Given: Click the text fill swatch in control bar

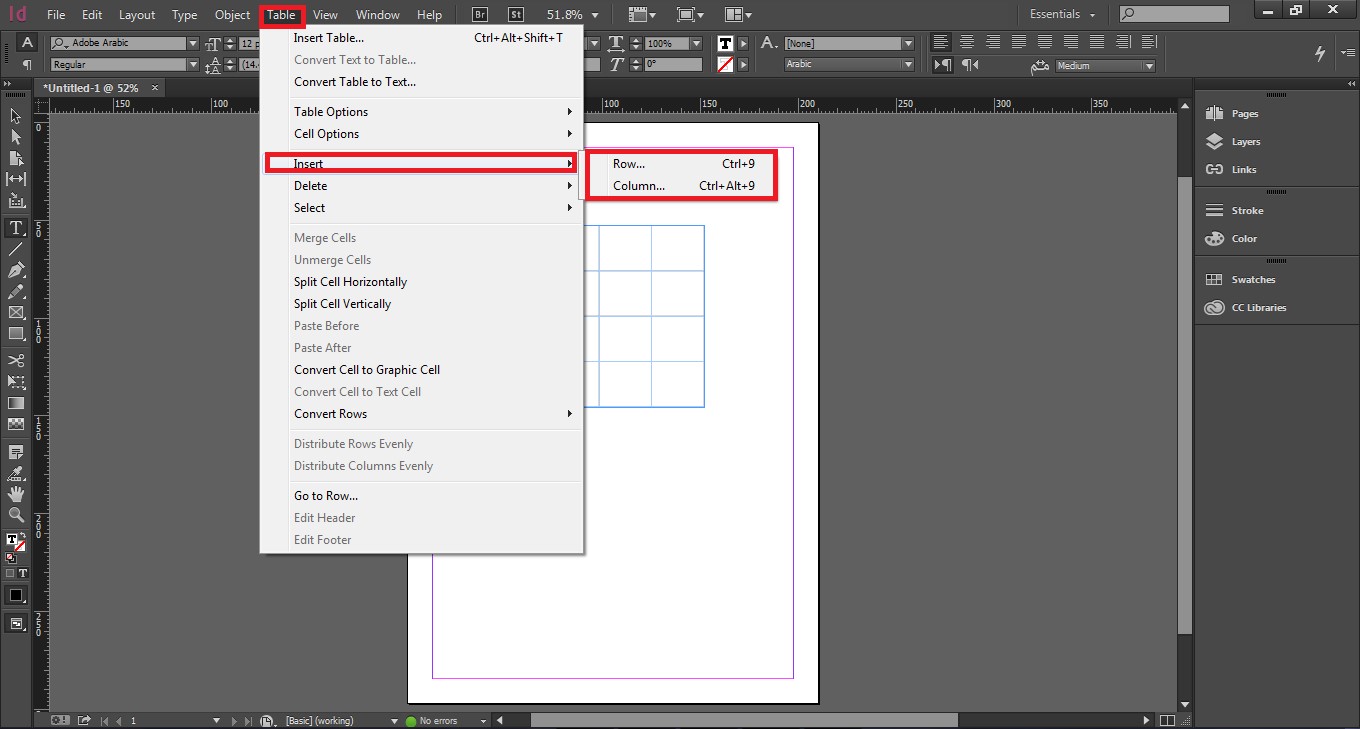Looking at the screenshot, I should 725,44.
